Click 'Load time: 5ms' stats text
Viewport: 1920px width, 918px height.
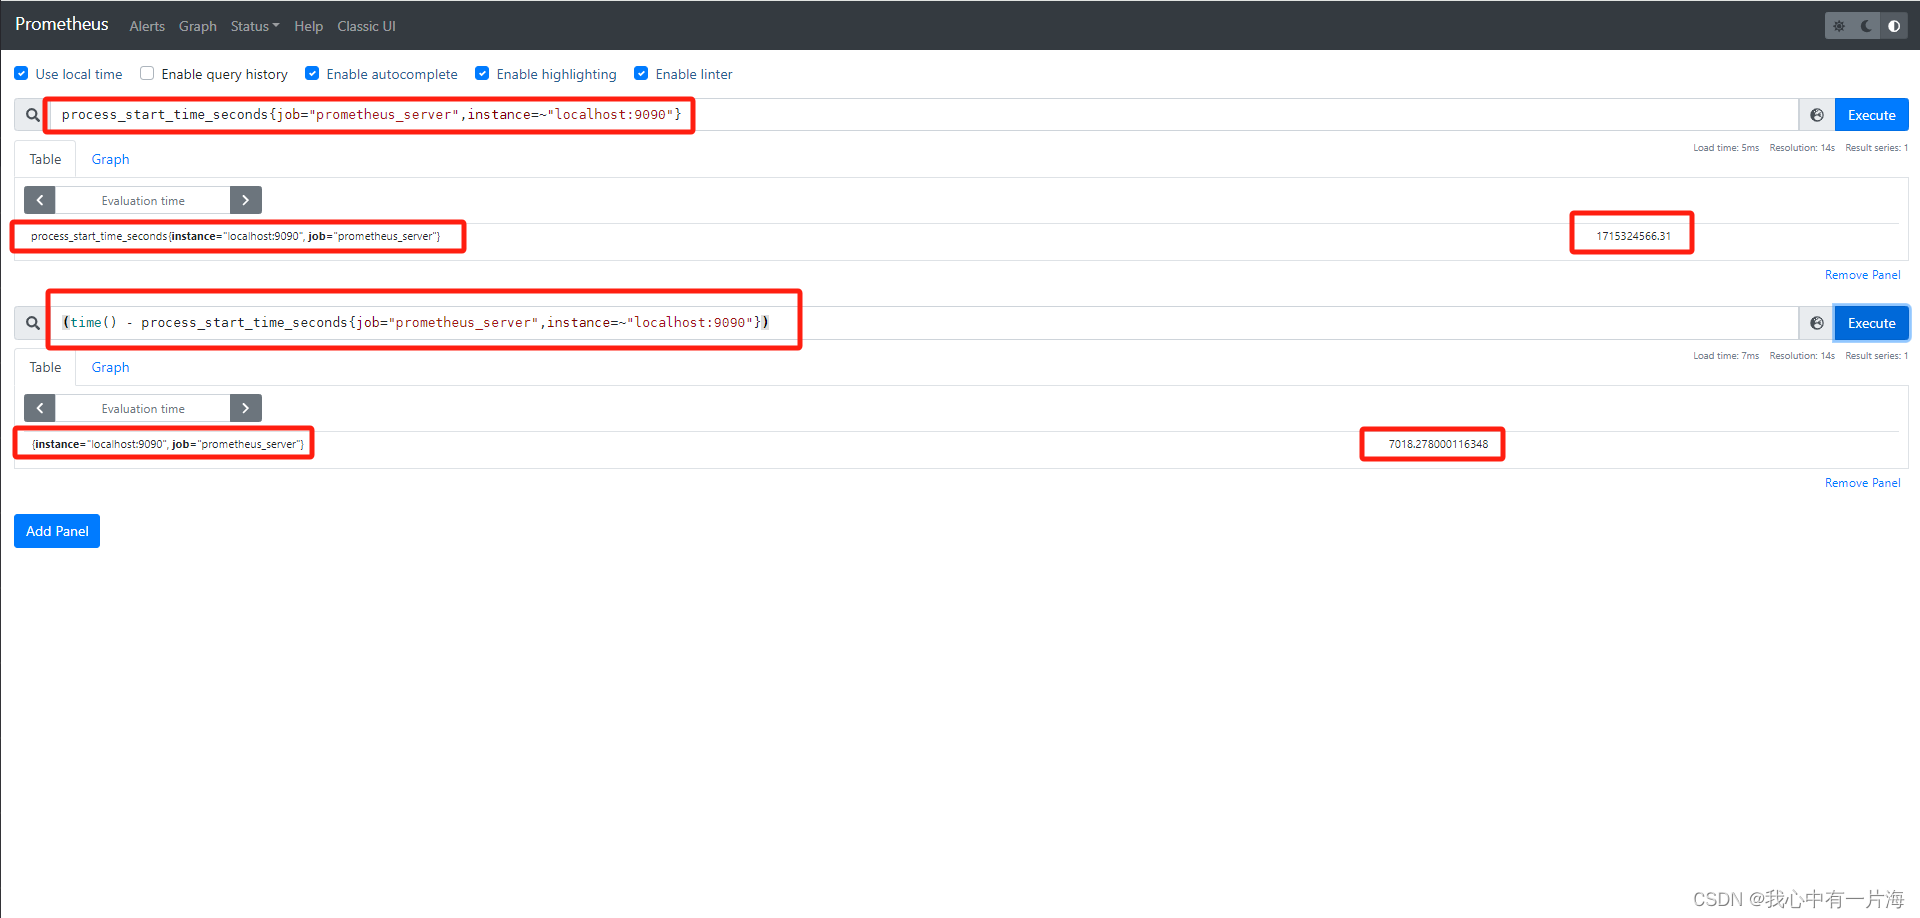(x=1725, y=148)
